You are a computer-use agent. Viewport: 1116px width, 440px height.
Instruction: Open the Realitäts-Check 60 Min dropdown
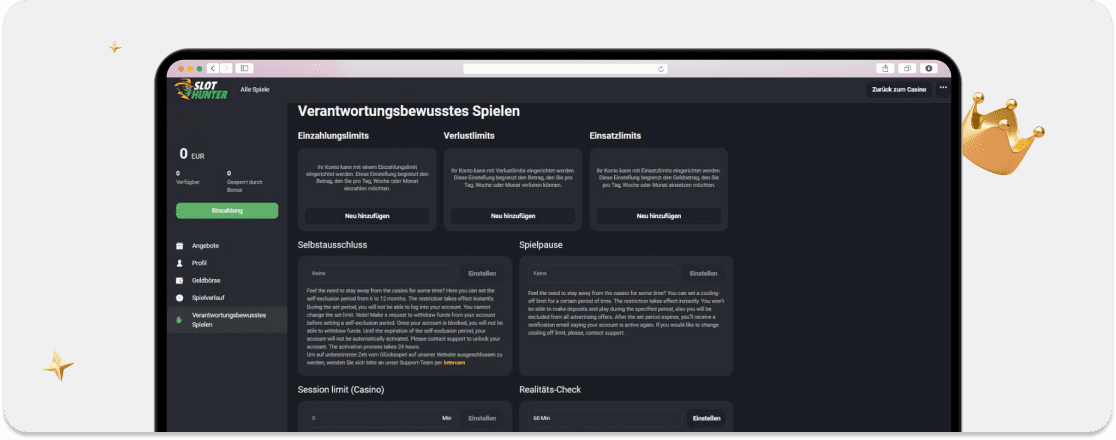coord(605,419)
